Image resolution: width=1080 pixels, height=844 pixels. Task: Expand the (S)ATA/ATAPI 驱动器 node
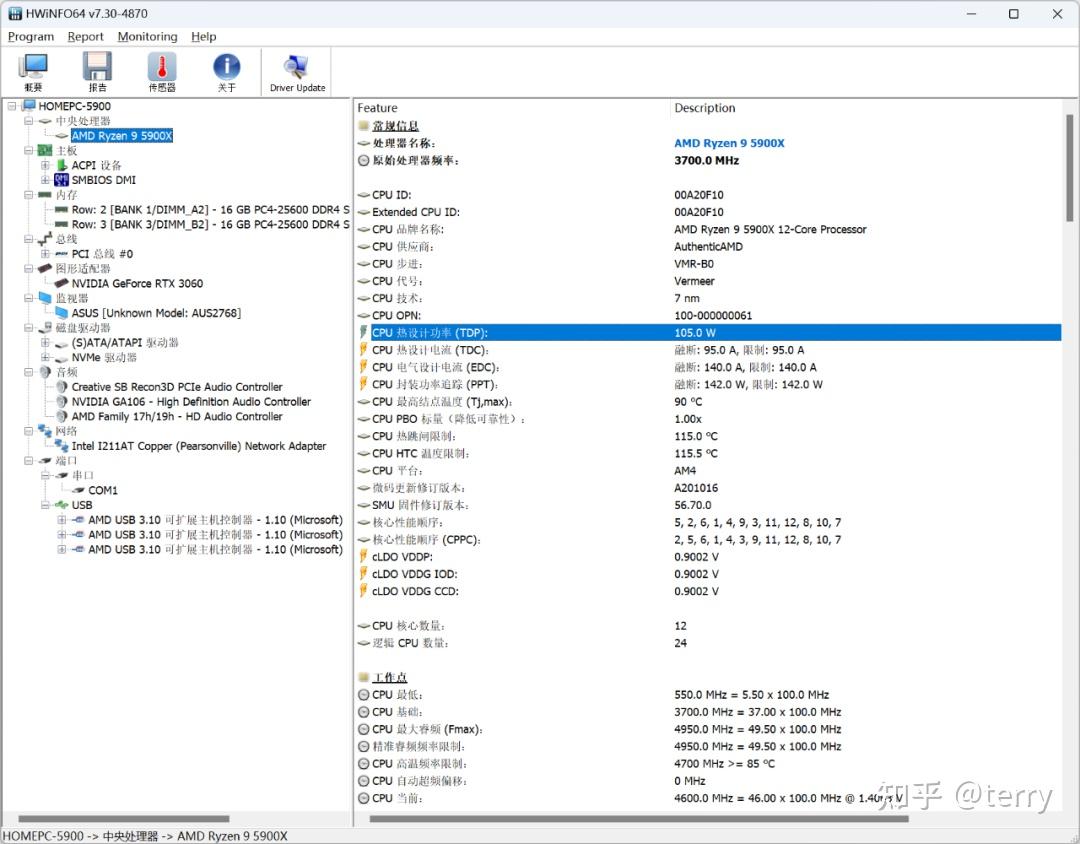point(45,342)
